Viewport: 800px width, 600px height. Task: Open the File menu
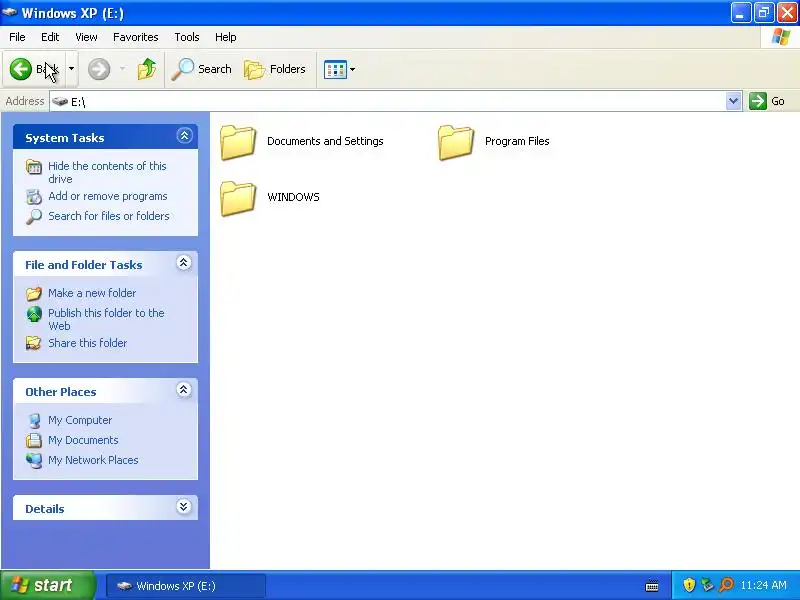pyautogui.click(x=17, y=37)
